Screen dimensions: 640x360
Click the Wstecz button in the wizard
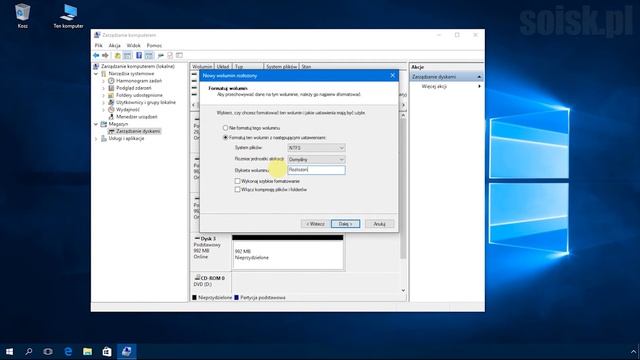click(316, 224)
